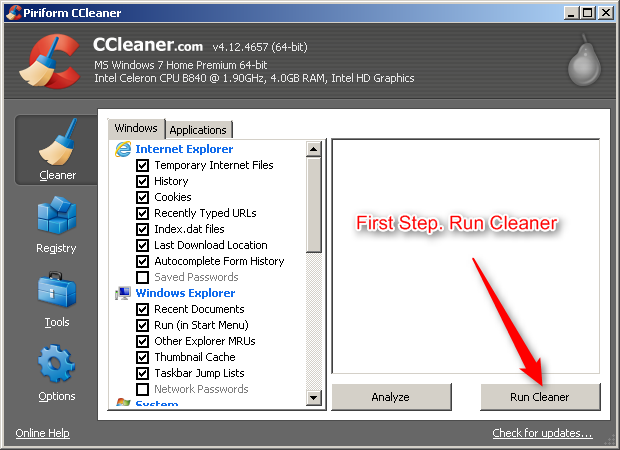Screen dimensions: 620x450
Task: Switch to the Applications tab
Action: (x=198, y=130)
